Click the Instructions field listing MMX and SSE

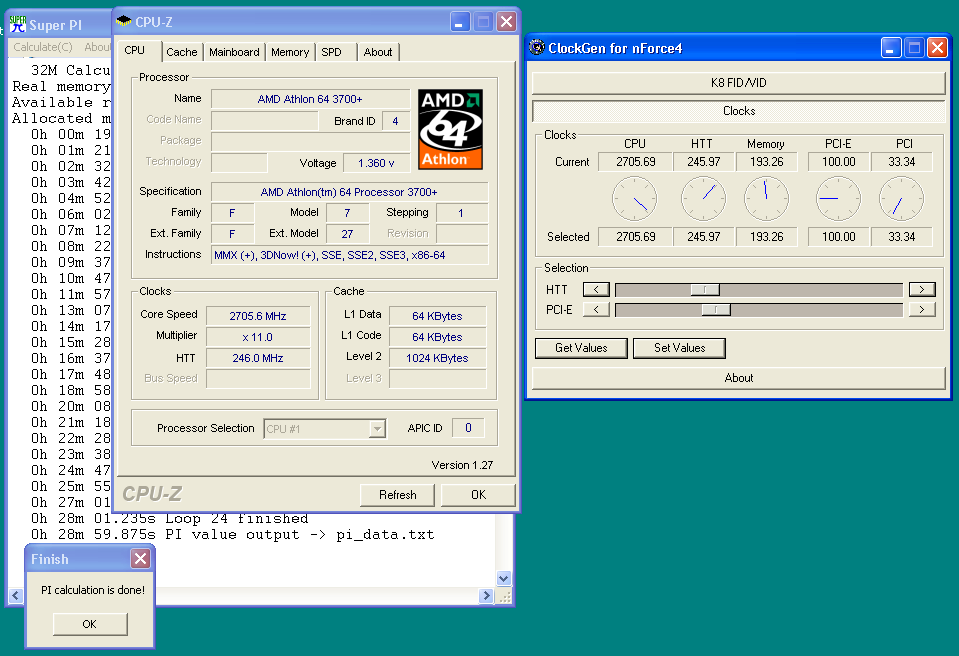click(349, 255)
